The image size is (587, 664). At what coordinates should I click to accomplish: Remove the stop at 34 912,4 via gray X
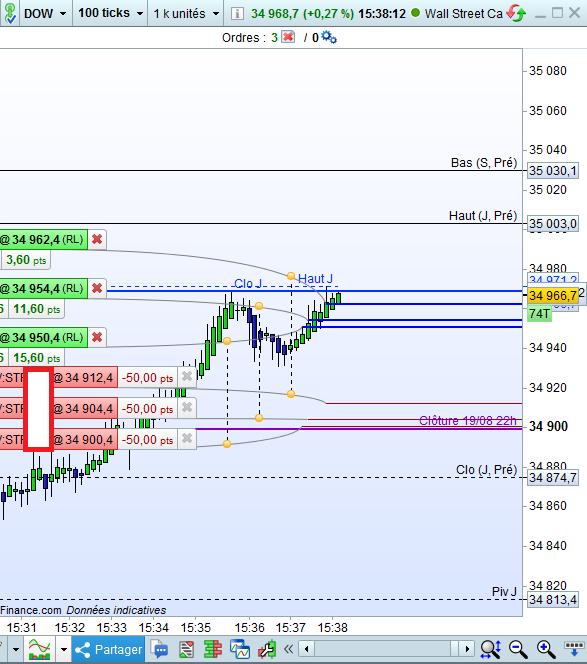click(187, 376)
